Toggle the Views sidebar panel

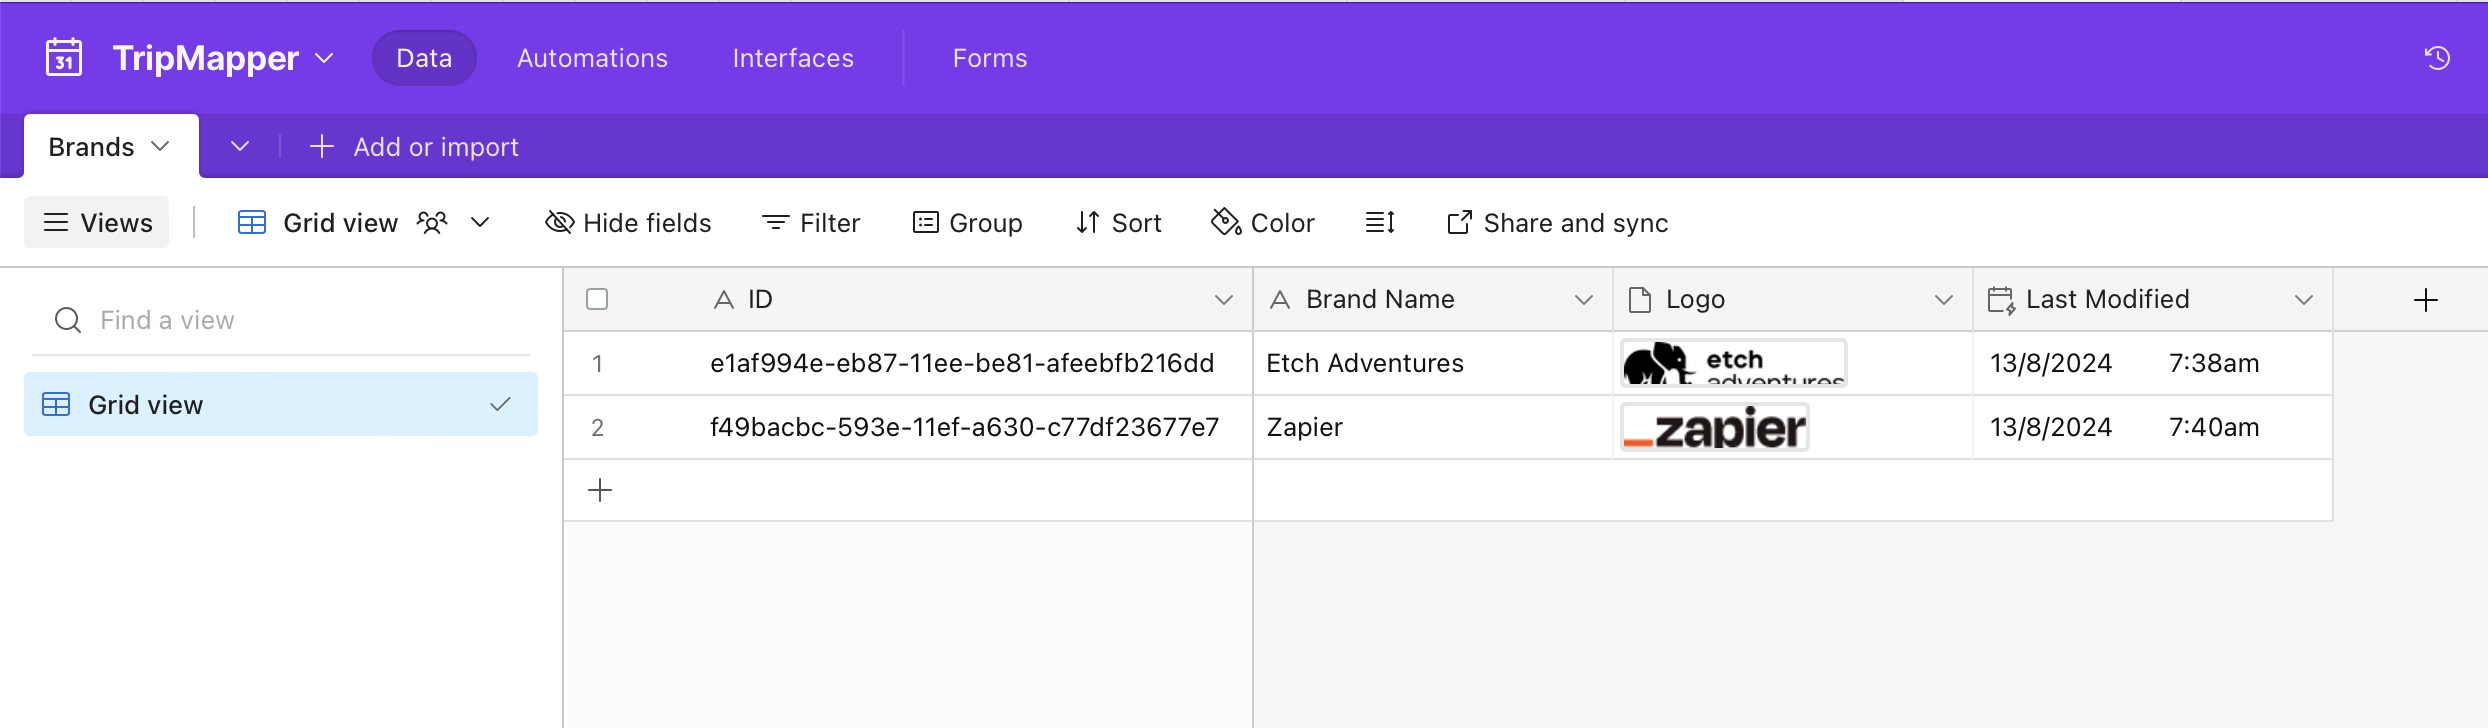[x=97, y=222]
